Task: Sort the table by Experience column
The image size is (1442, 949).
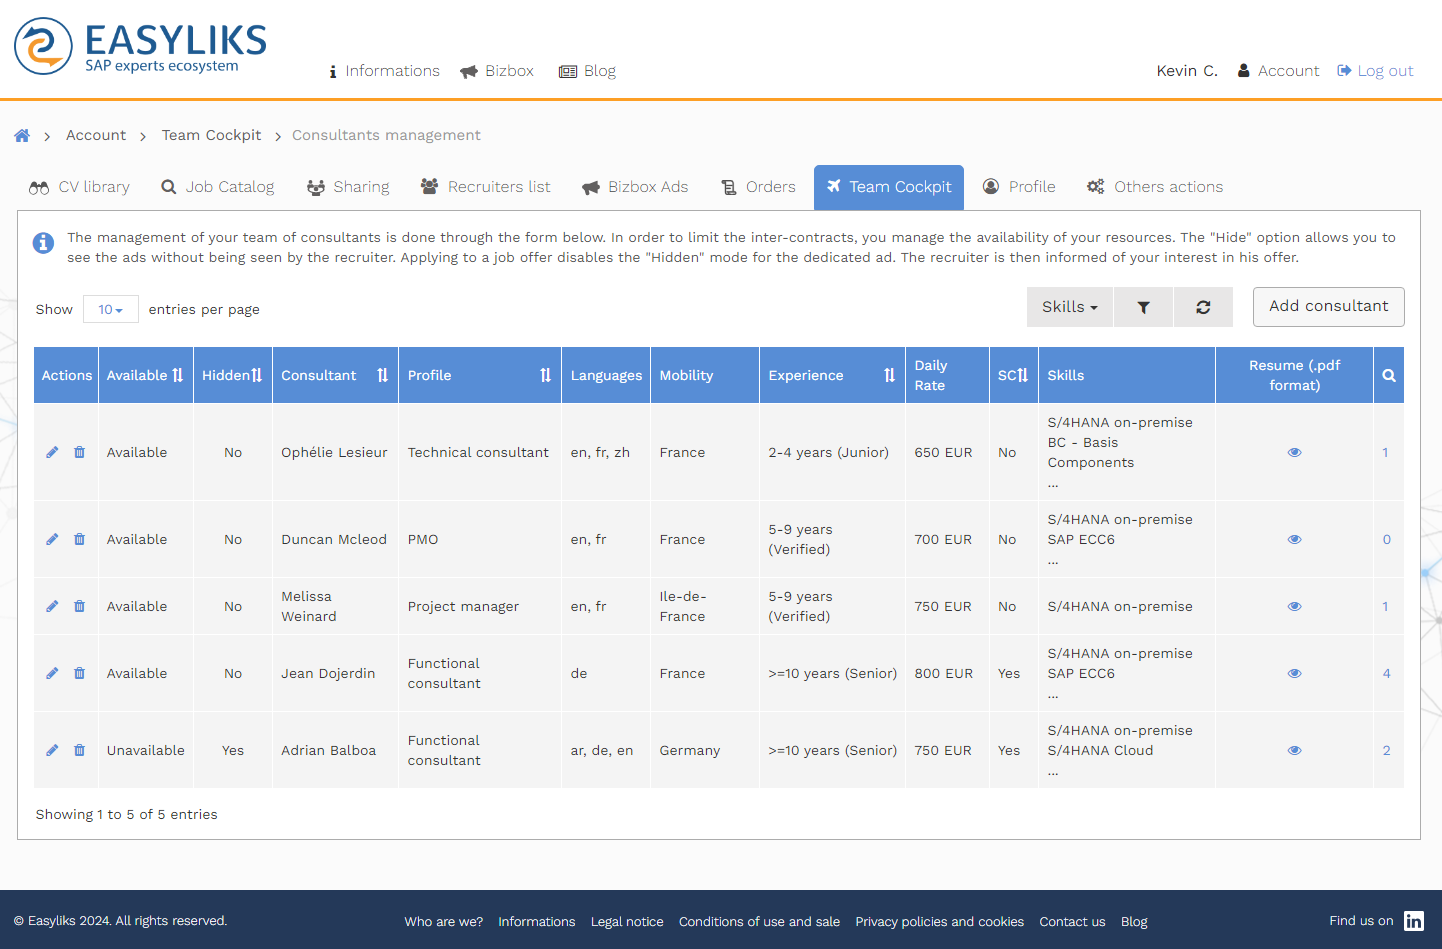Action: [x=889, y=376]
